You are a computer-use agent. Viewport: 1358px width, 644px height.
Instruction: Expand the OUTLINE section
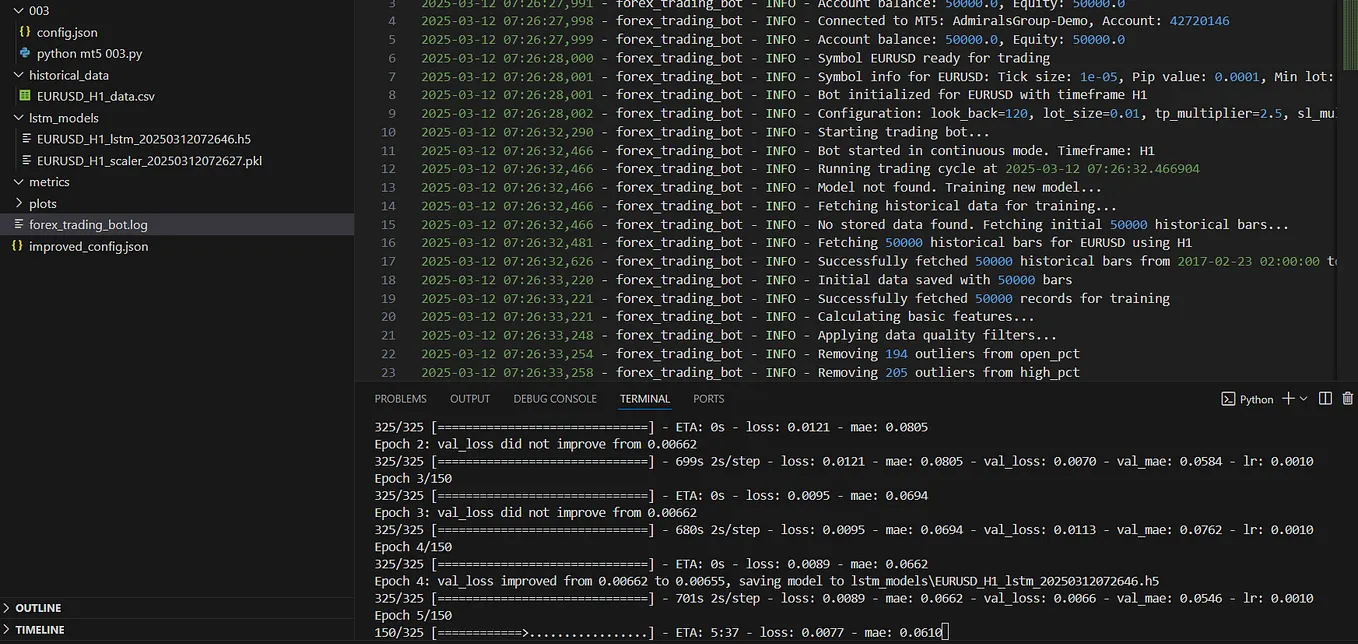tap(40, 607)
